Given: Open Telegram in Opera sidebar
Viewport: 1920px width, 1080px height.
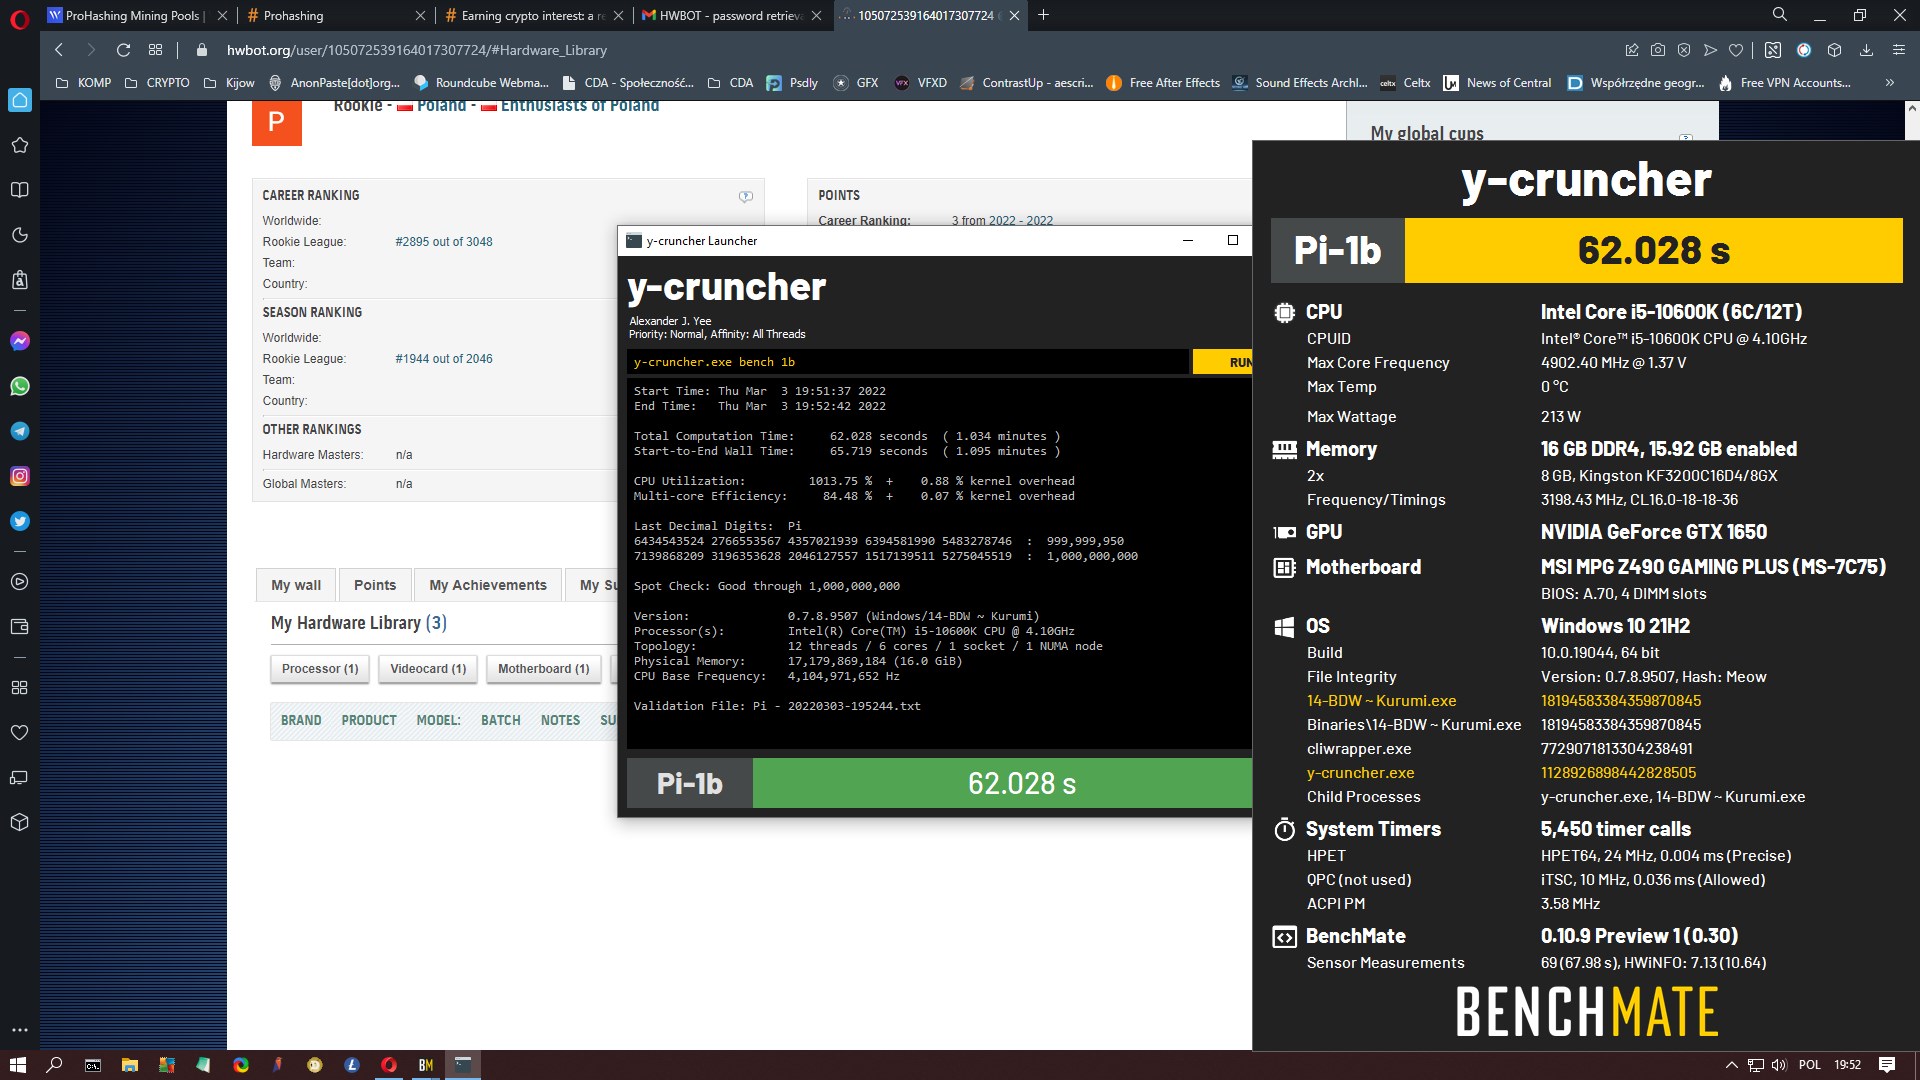Looking at the screenshot, I should click(19, 431).
